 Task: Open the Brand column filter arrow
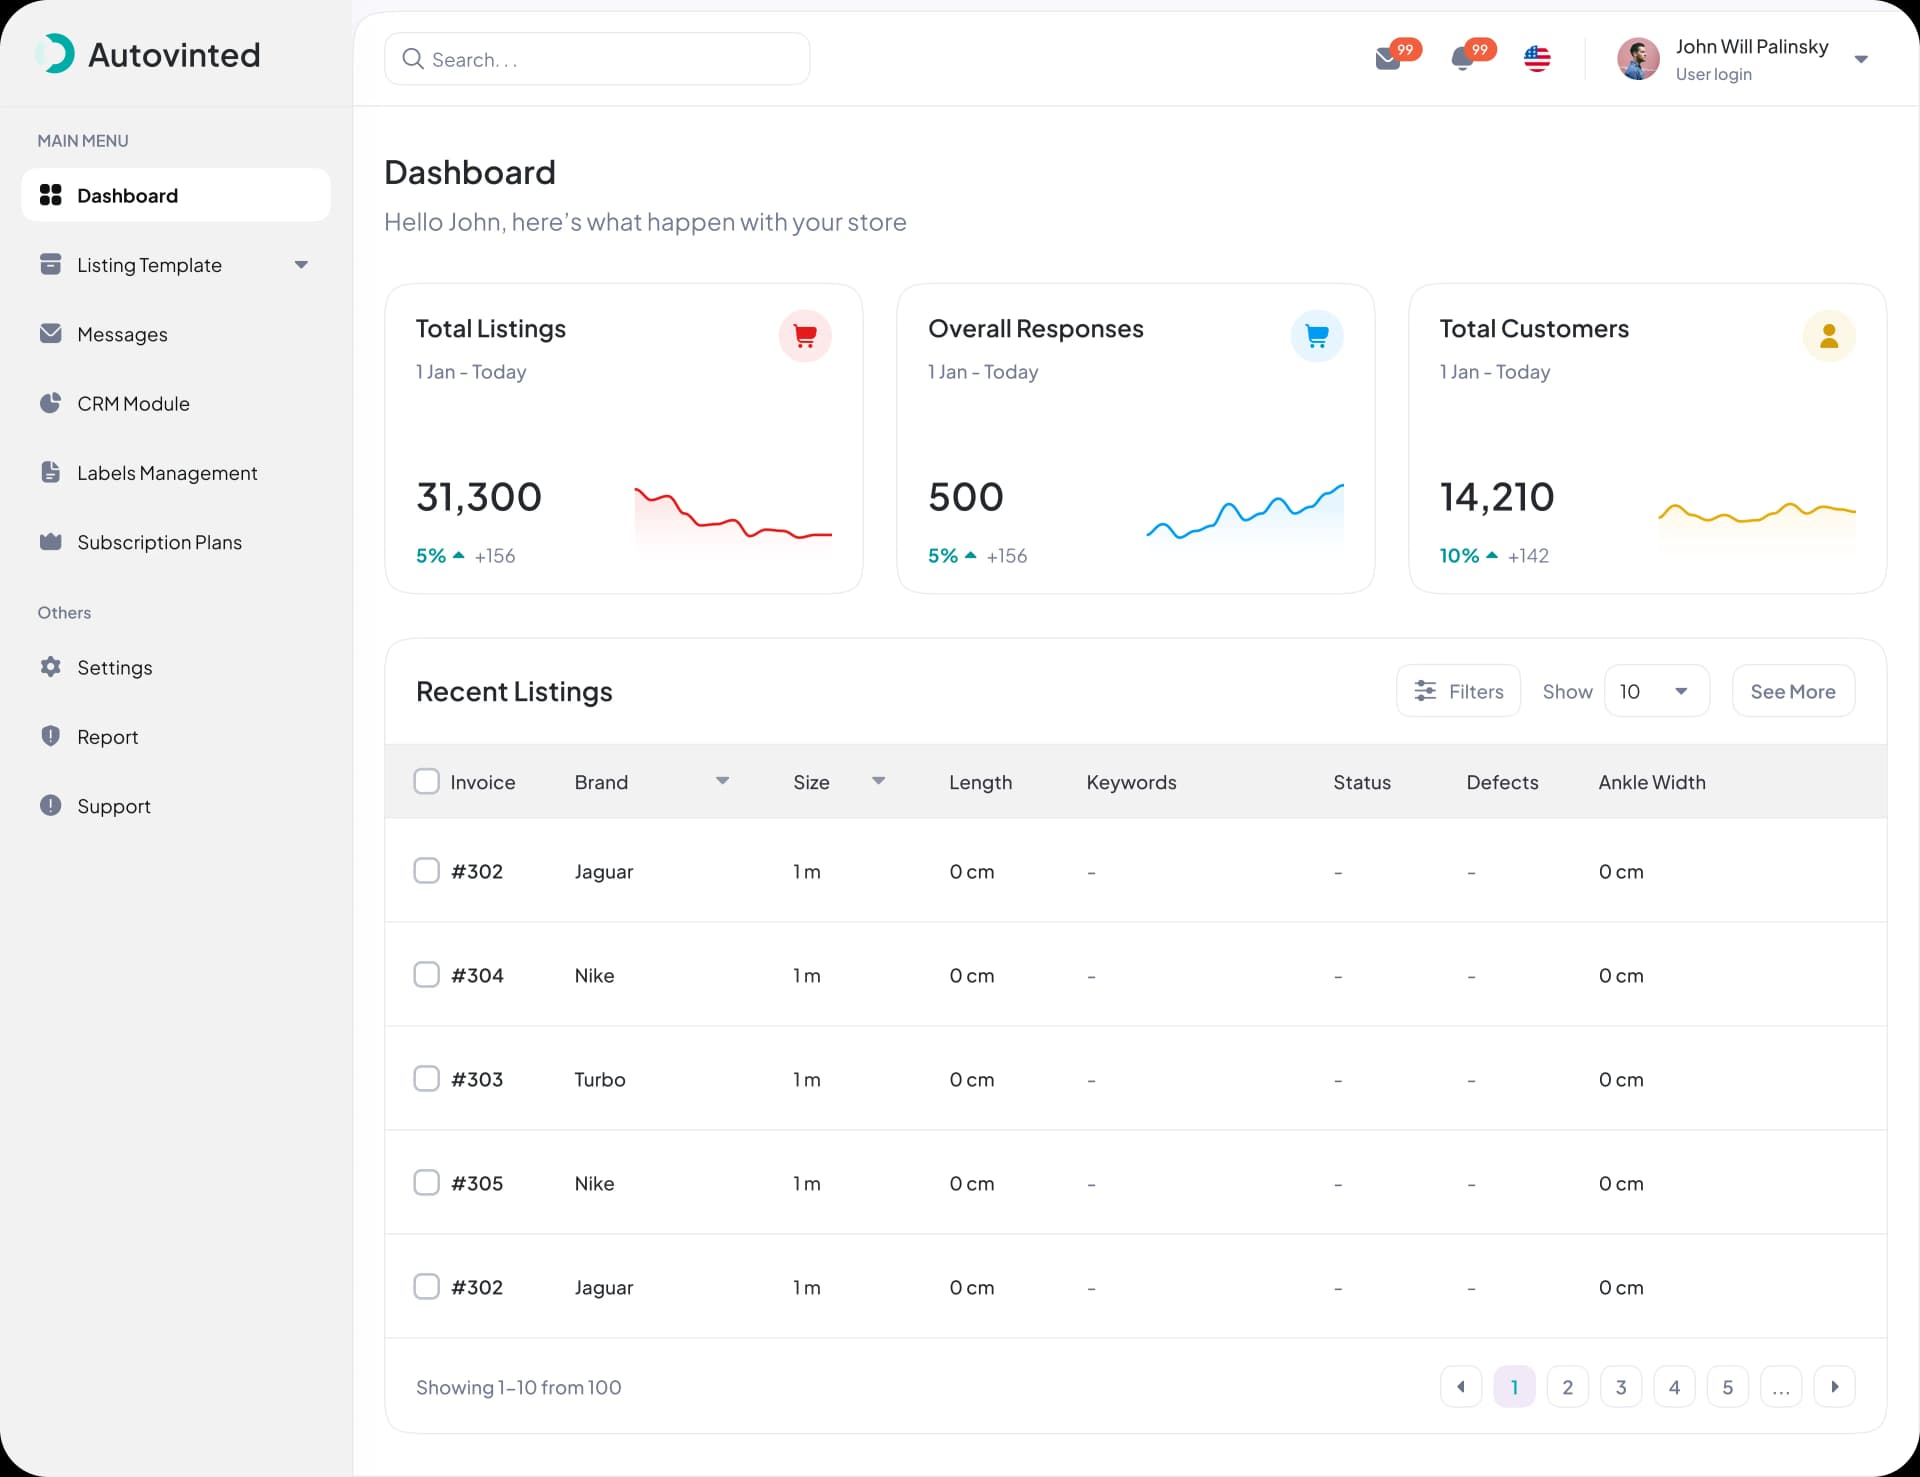pos(722,781)
